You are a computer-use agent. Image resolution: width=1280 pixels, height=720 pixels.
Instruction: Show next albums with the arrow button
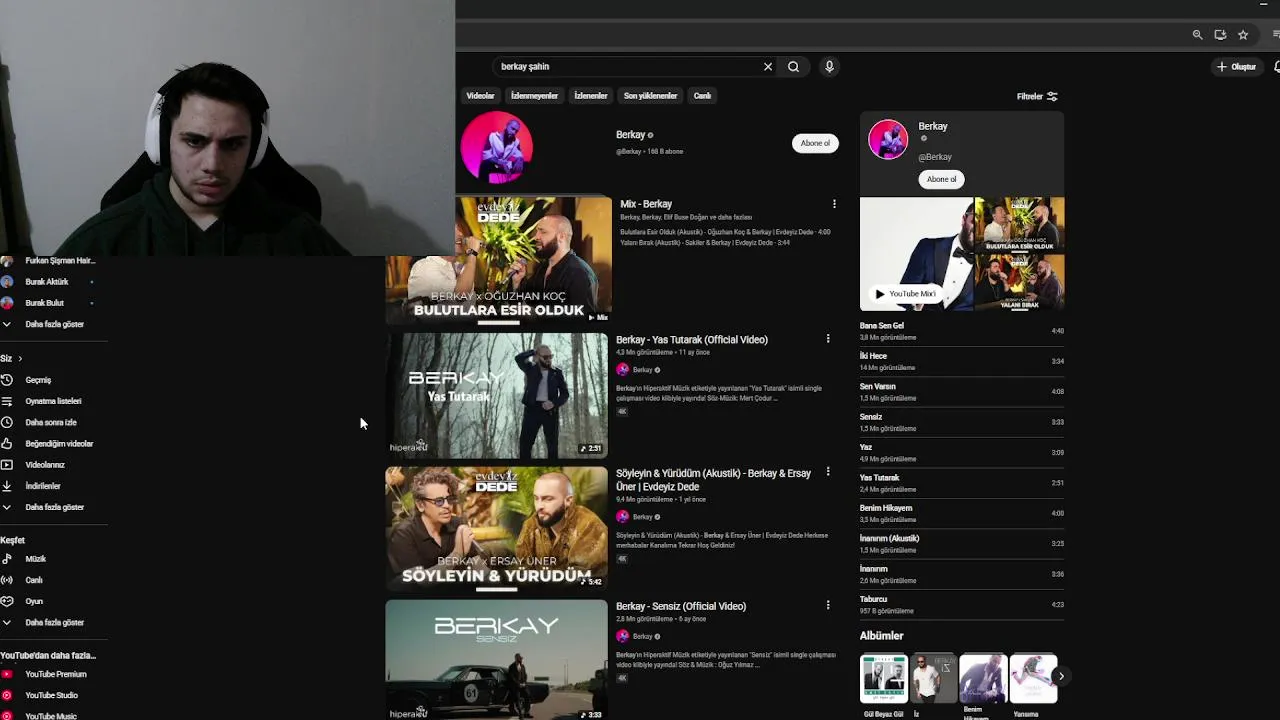coord(1061,677)
